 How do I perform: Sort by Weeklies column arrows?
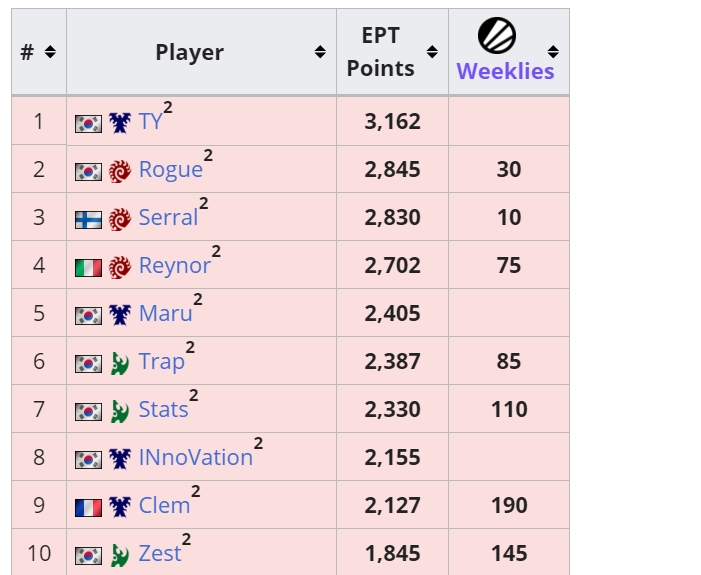point(553,52)
